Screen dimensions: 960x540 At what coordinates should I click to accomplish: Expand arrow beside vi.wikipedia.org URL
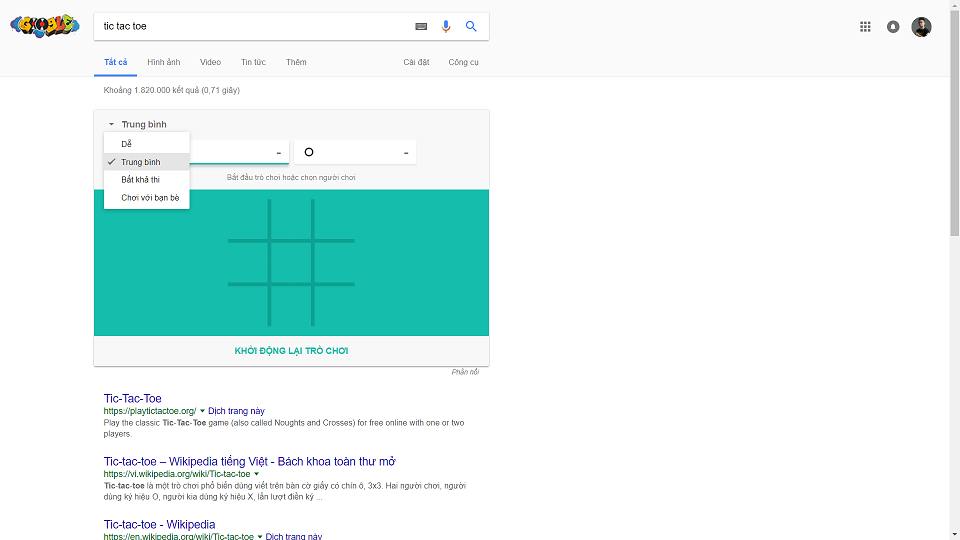(257, 474)
